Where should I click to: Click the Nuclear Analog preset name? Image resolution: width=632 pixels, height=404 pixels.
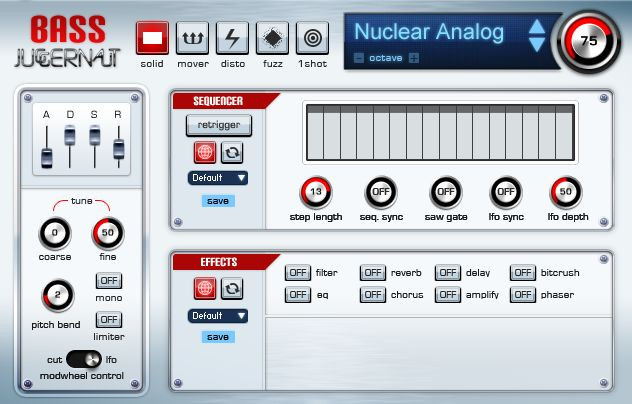coord(429,32)
